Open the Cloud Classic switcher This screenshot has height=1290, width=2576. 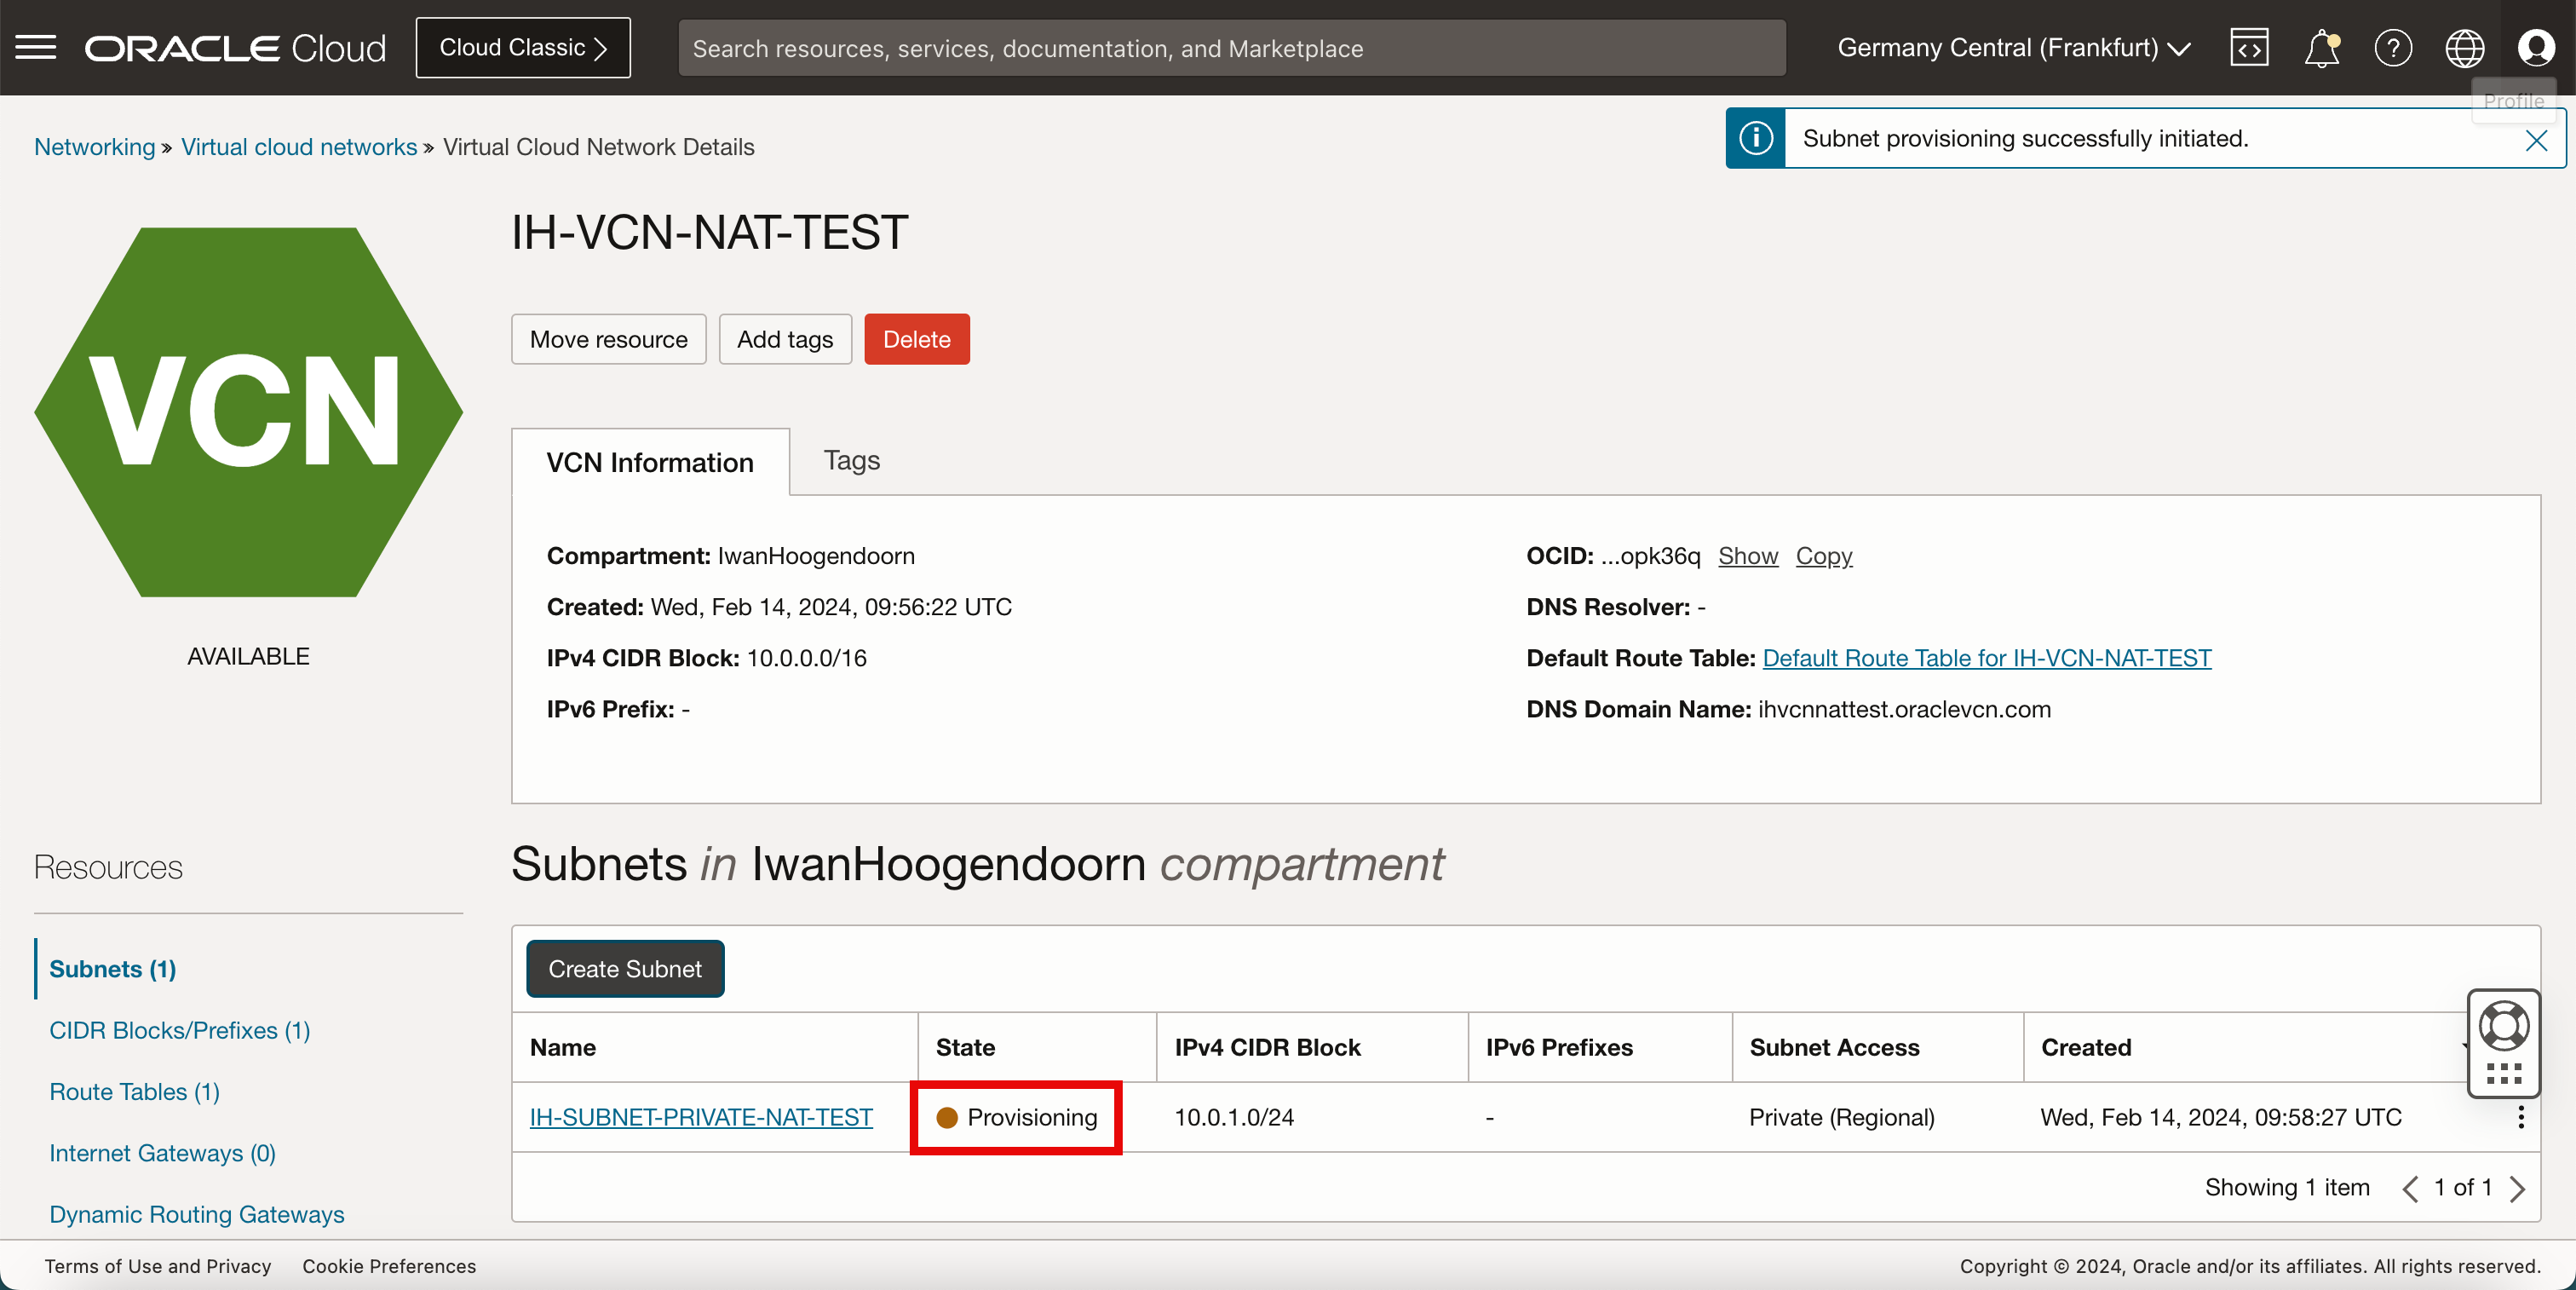coord(523,47)
